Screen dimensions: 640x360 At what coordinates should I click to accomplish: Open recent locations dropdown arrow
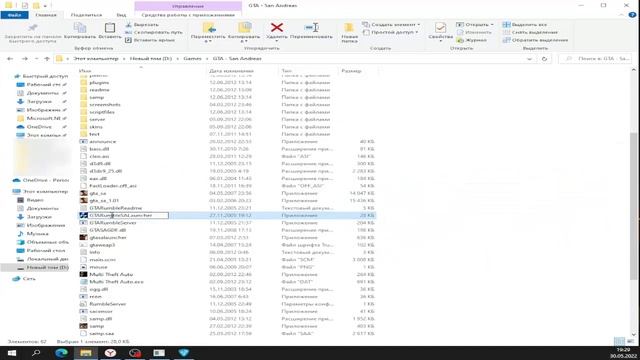36,59
